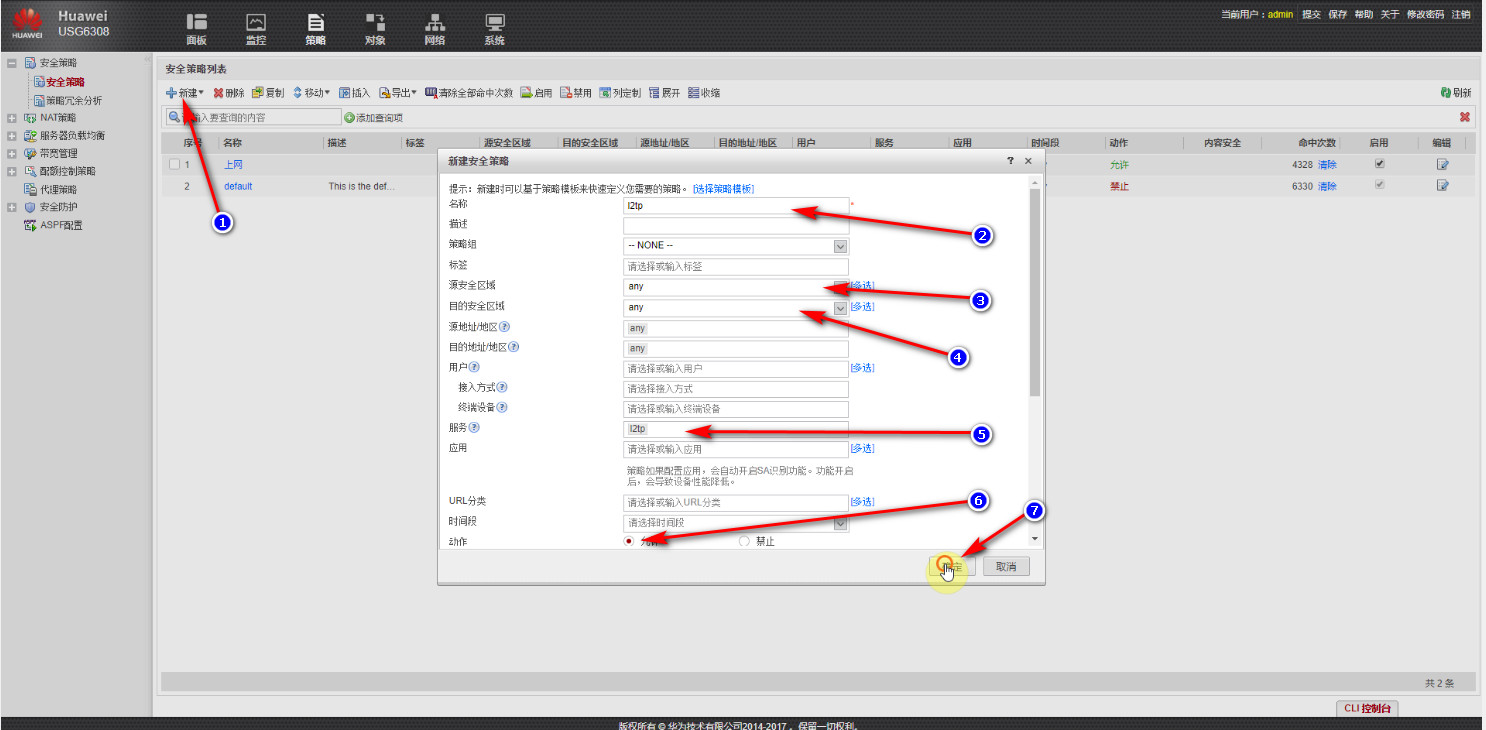Viewport: 1486px width, 730px height.
Task: Click the 刷新 refresh icon
Action: pos(1446,93)
